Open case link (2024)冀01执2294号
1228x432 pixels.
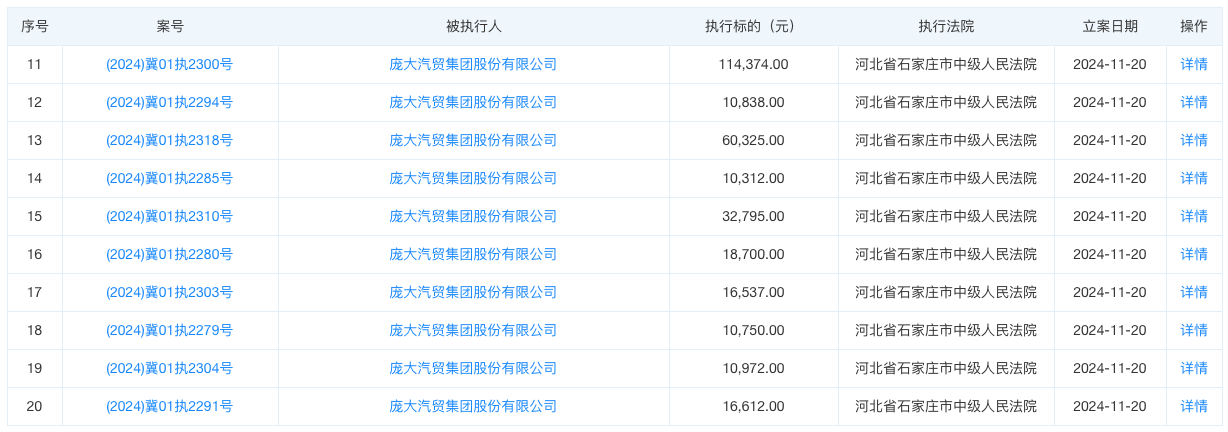click(169, 102)
